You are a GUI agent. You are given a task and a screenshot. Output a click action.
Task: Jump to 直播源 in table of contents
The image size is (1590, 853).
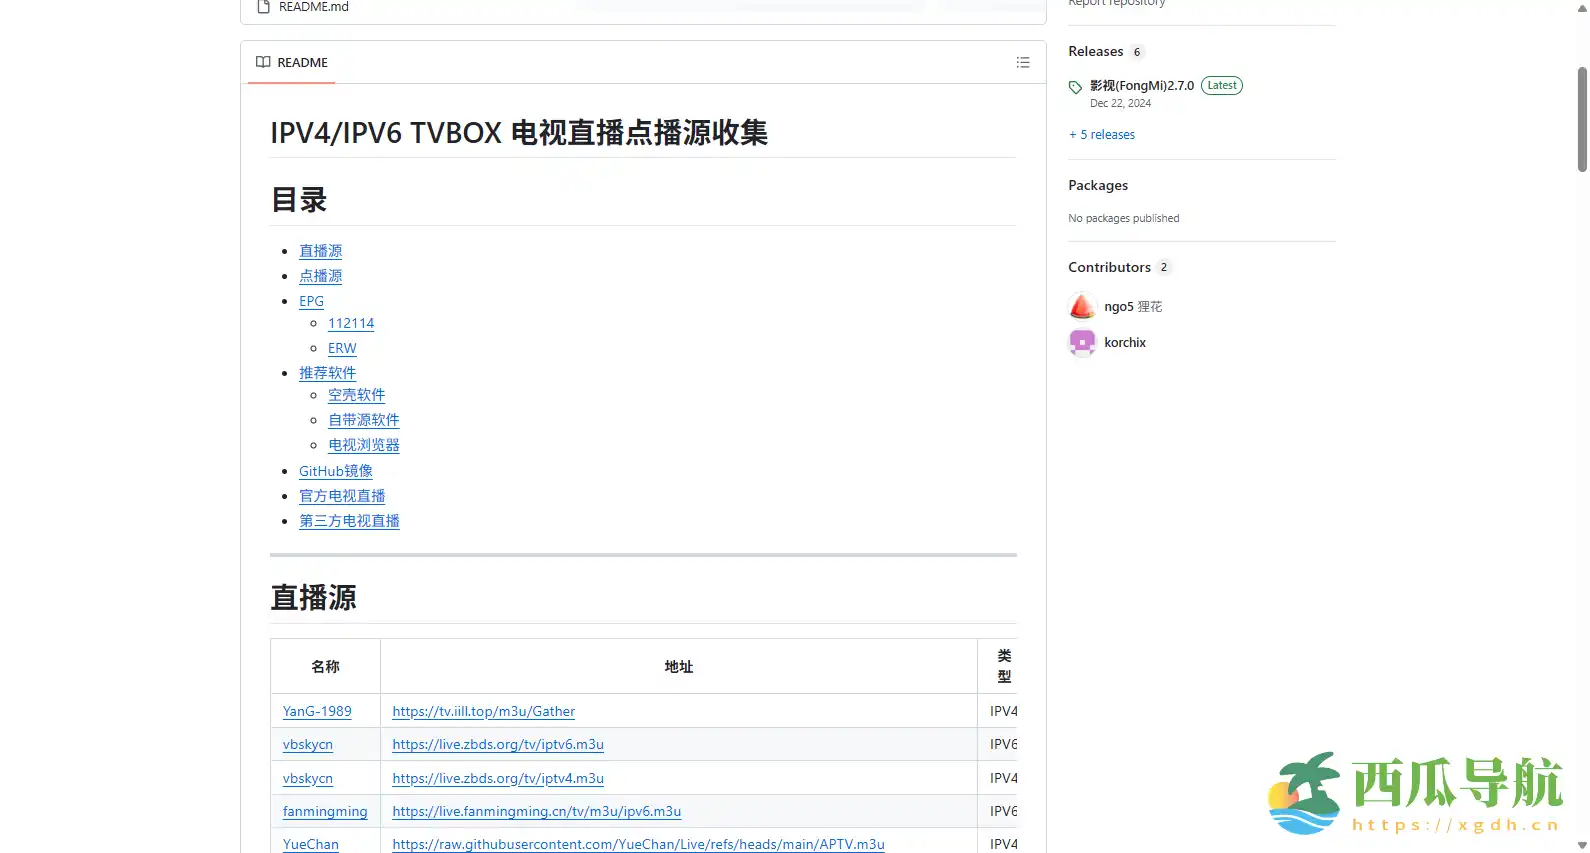[320, 251]
